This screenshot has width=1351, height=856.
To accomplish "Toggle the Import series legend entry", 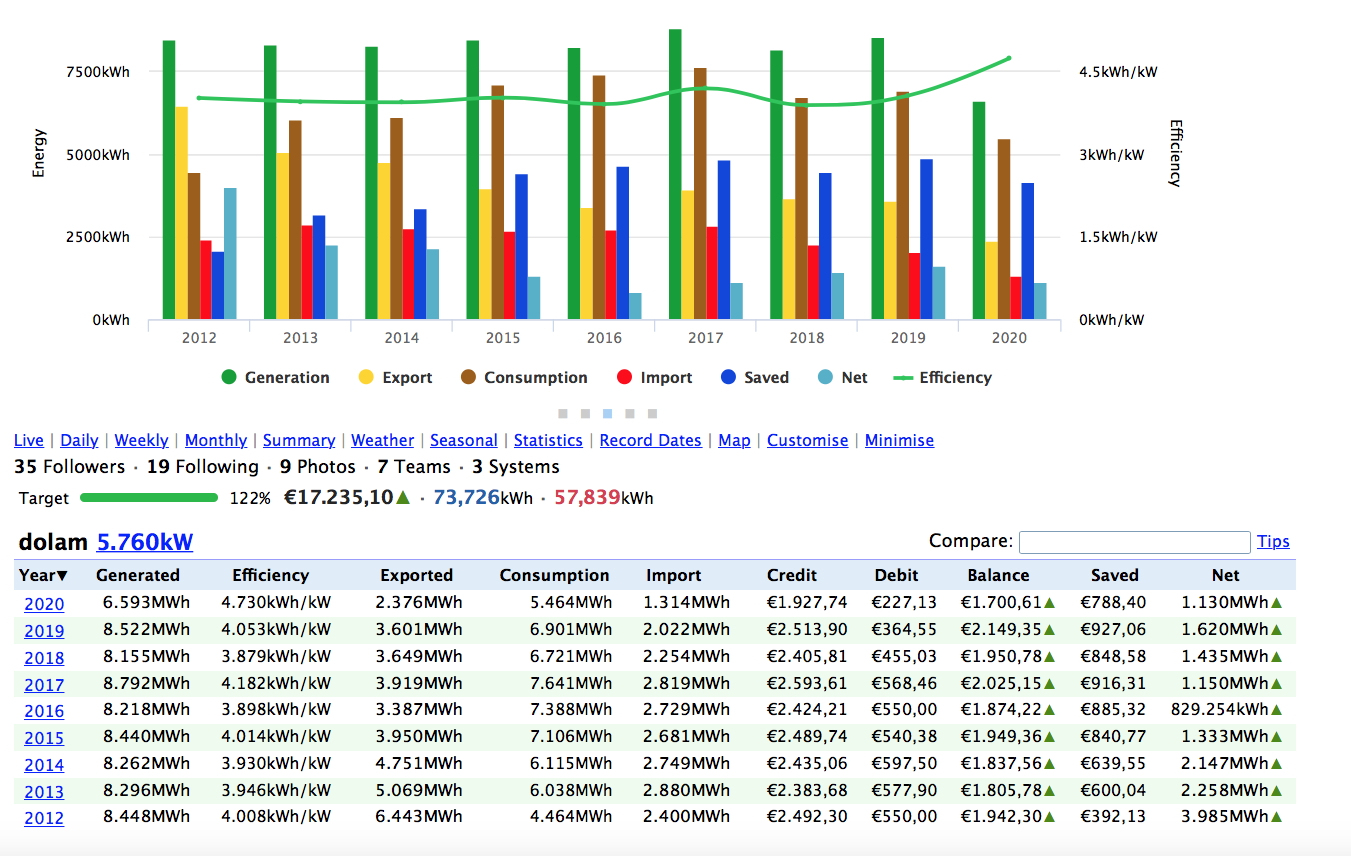I will [654, 378].
